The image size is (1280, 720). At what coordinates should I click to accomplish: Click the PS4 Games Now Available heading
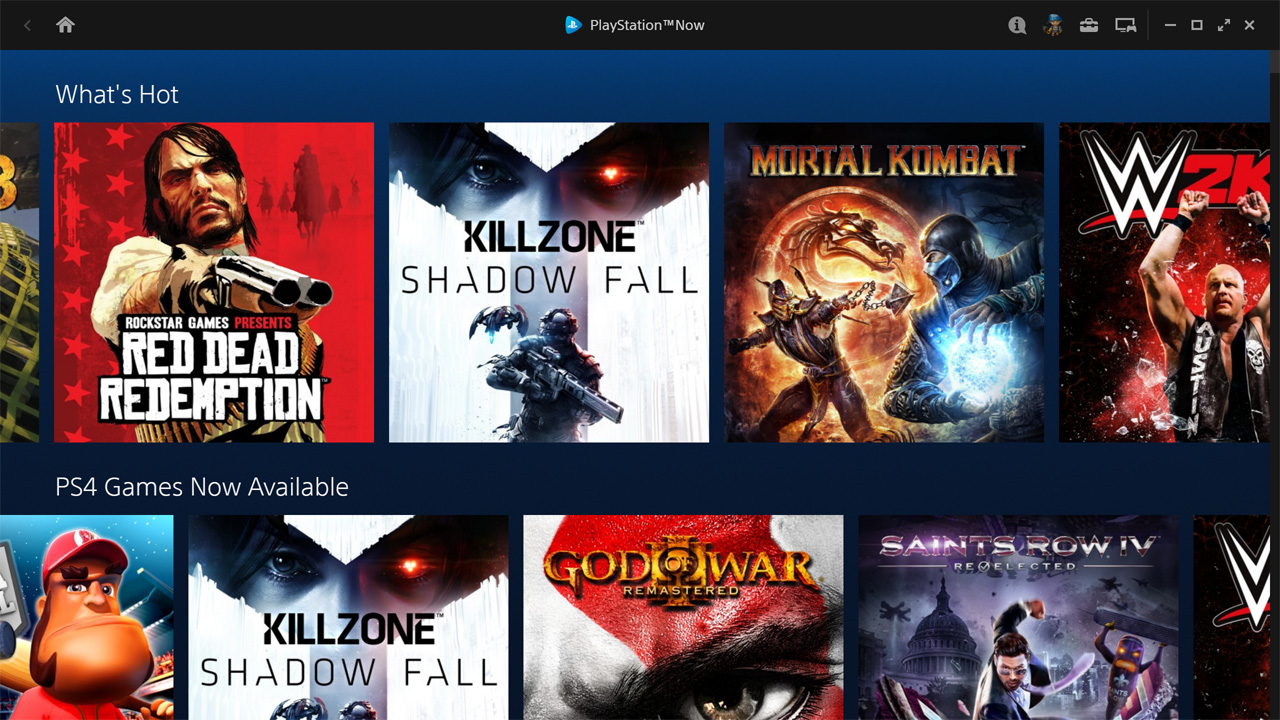(x=201, y=487)
